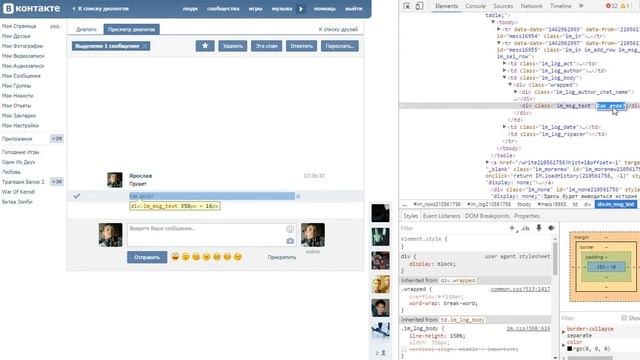The height and width of the screenshot is (360, 640).
Task: Click the Переслать button
Action: tap(340, 46)
